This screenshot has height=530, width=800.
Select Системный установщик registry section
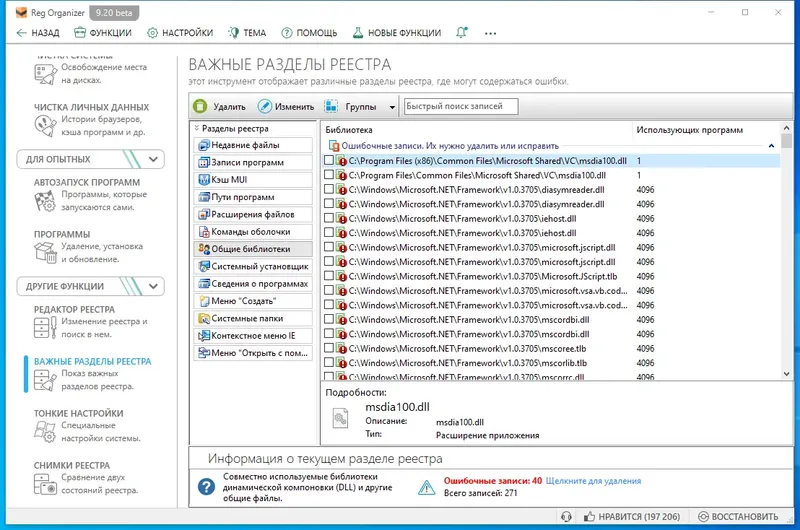(254, 267)
